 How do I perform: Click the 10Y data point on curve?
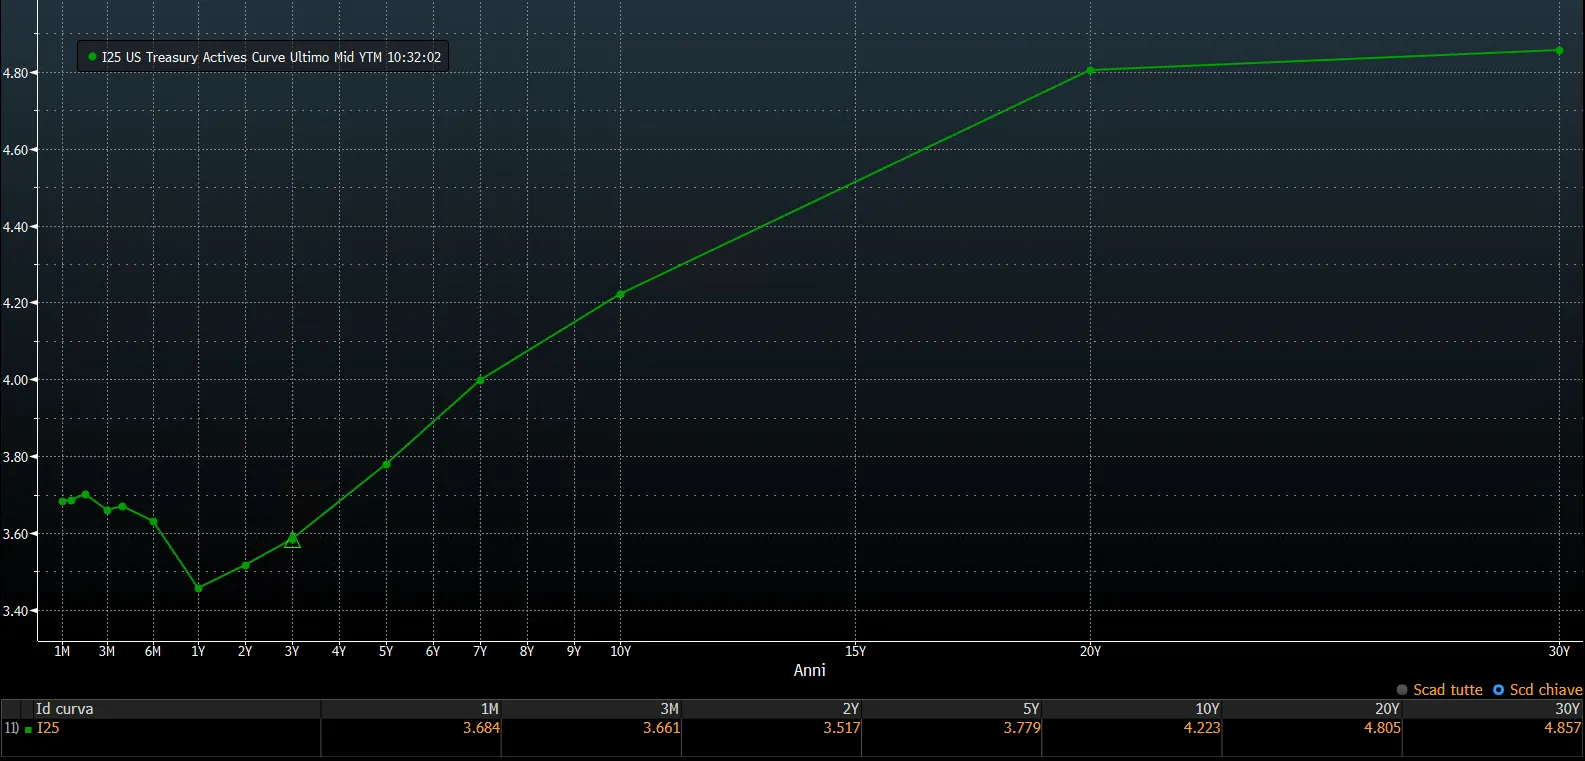click(620, 294)
